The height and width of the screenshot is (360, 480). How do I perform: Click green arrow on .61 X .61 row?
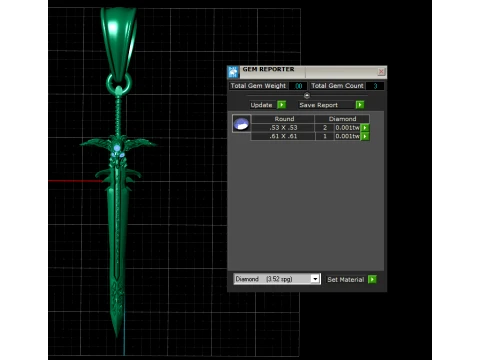(x=365, y=136)
